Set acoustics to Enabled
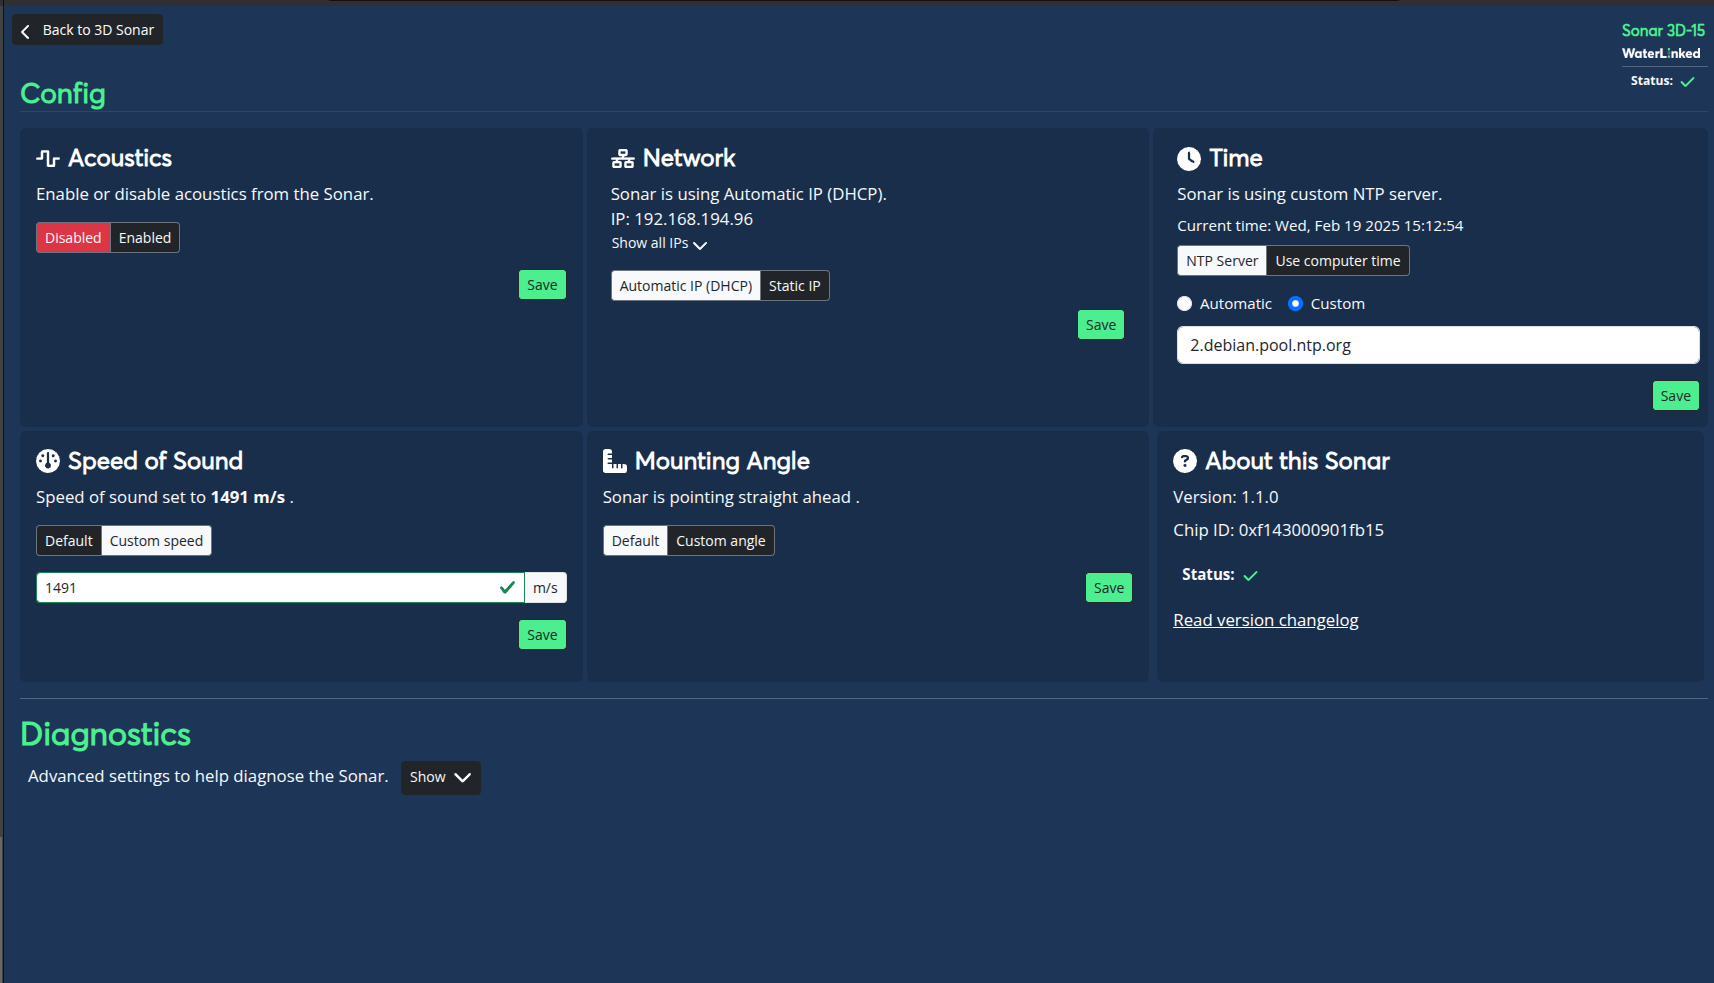This screenshot has width=1714, height=983. (145, 238)
